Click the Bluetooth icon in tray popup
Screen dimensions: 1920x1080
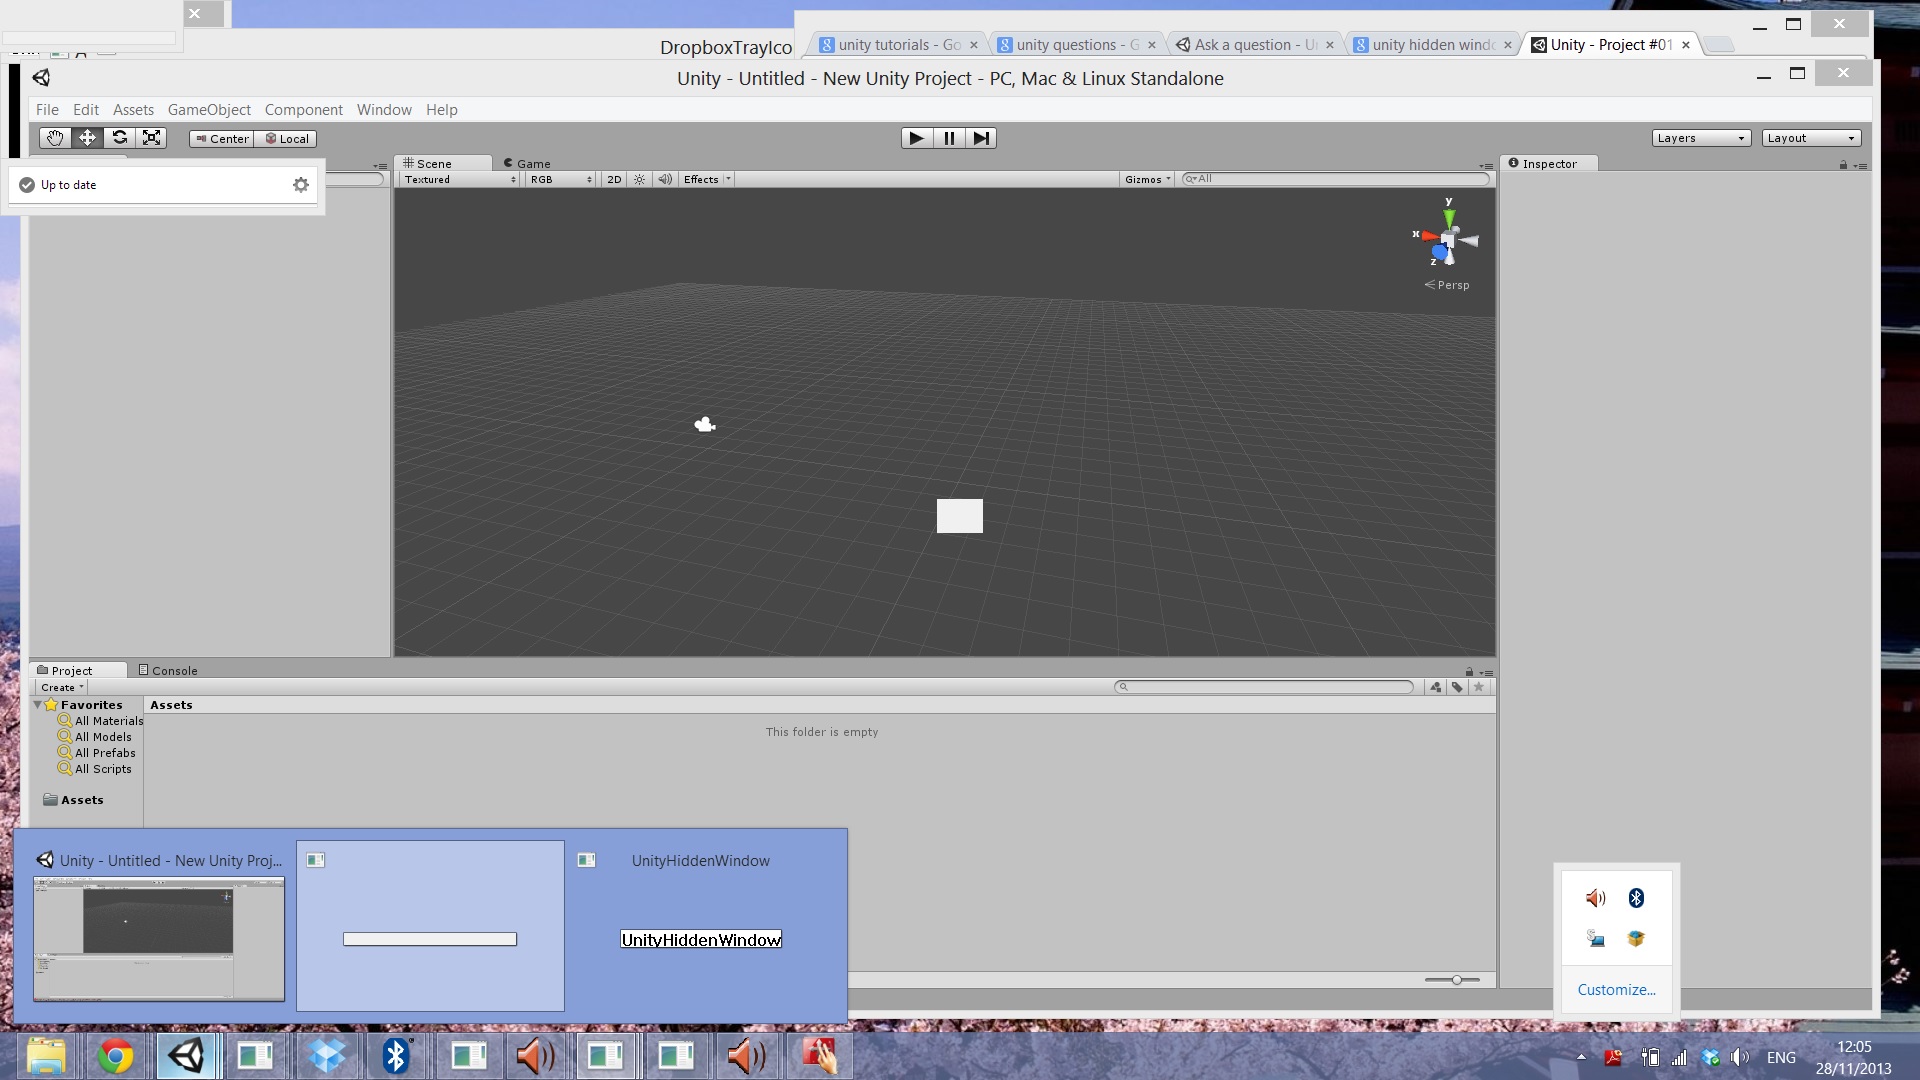(1636, 898)
